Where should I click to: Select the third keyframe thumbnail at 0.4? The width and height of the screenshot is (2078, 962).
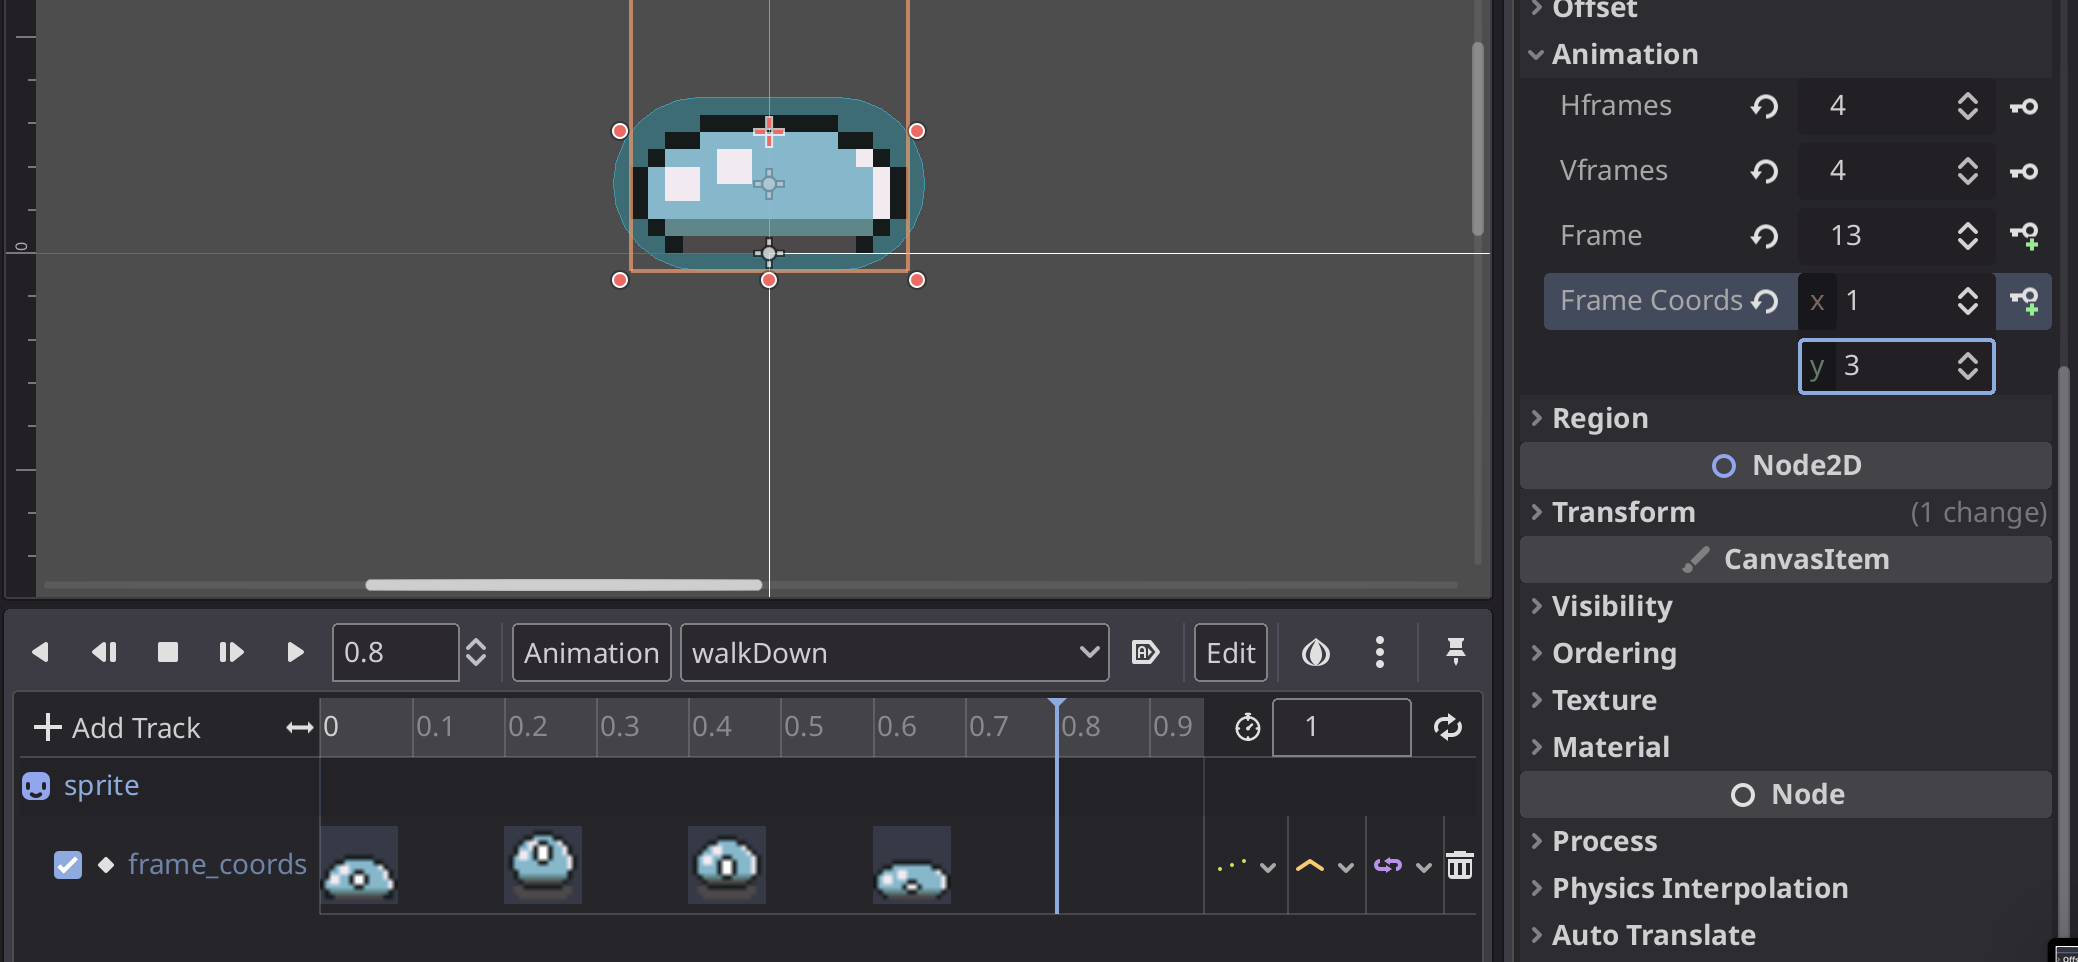click(x=726, y=865)
